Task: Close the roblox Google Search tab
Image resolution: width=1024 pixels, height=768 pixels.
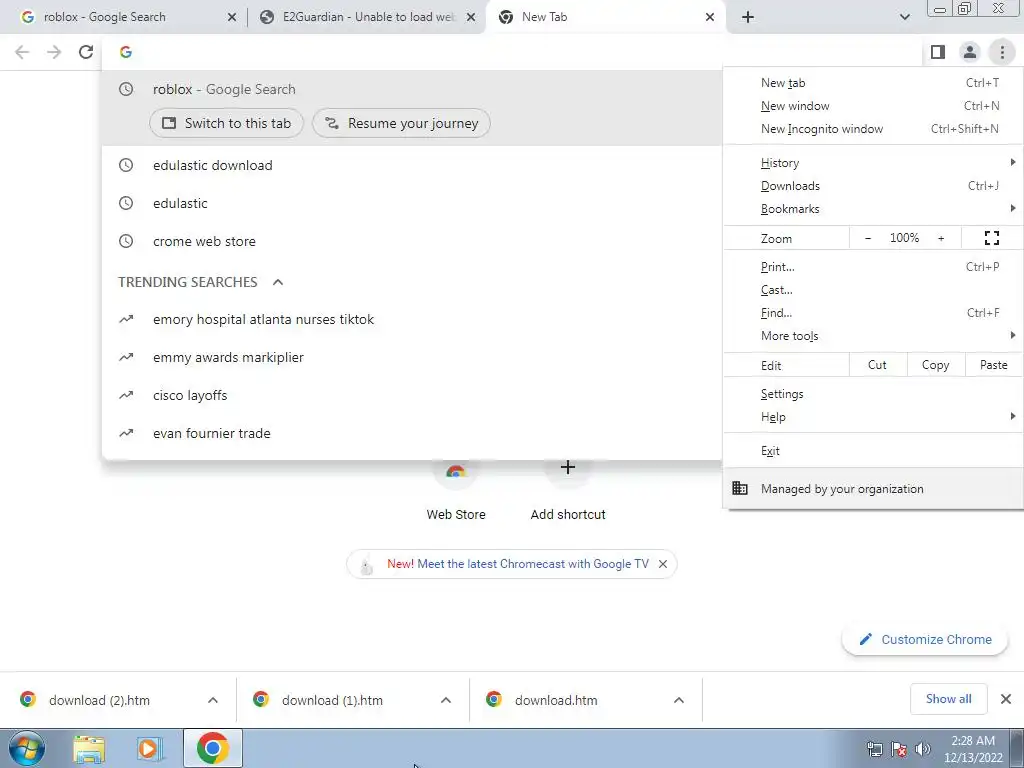Action: pos(232,17)
